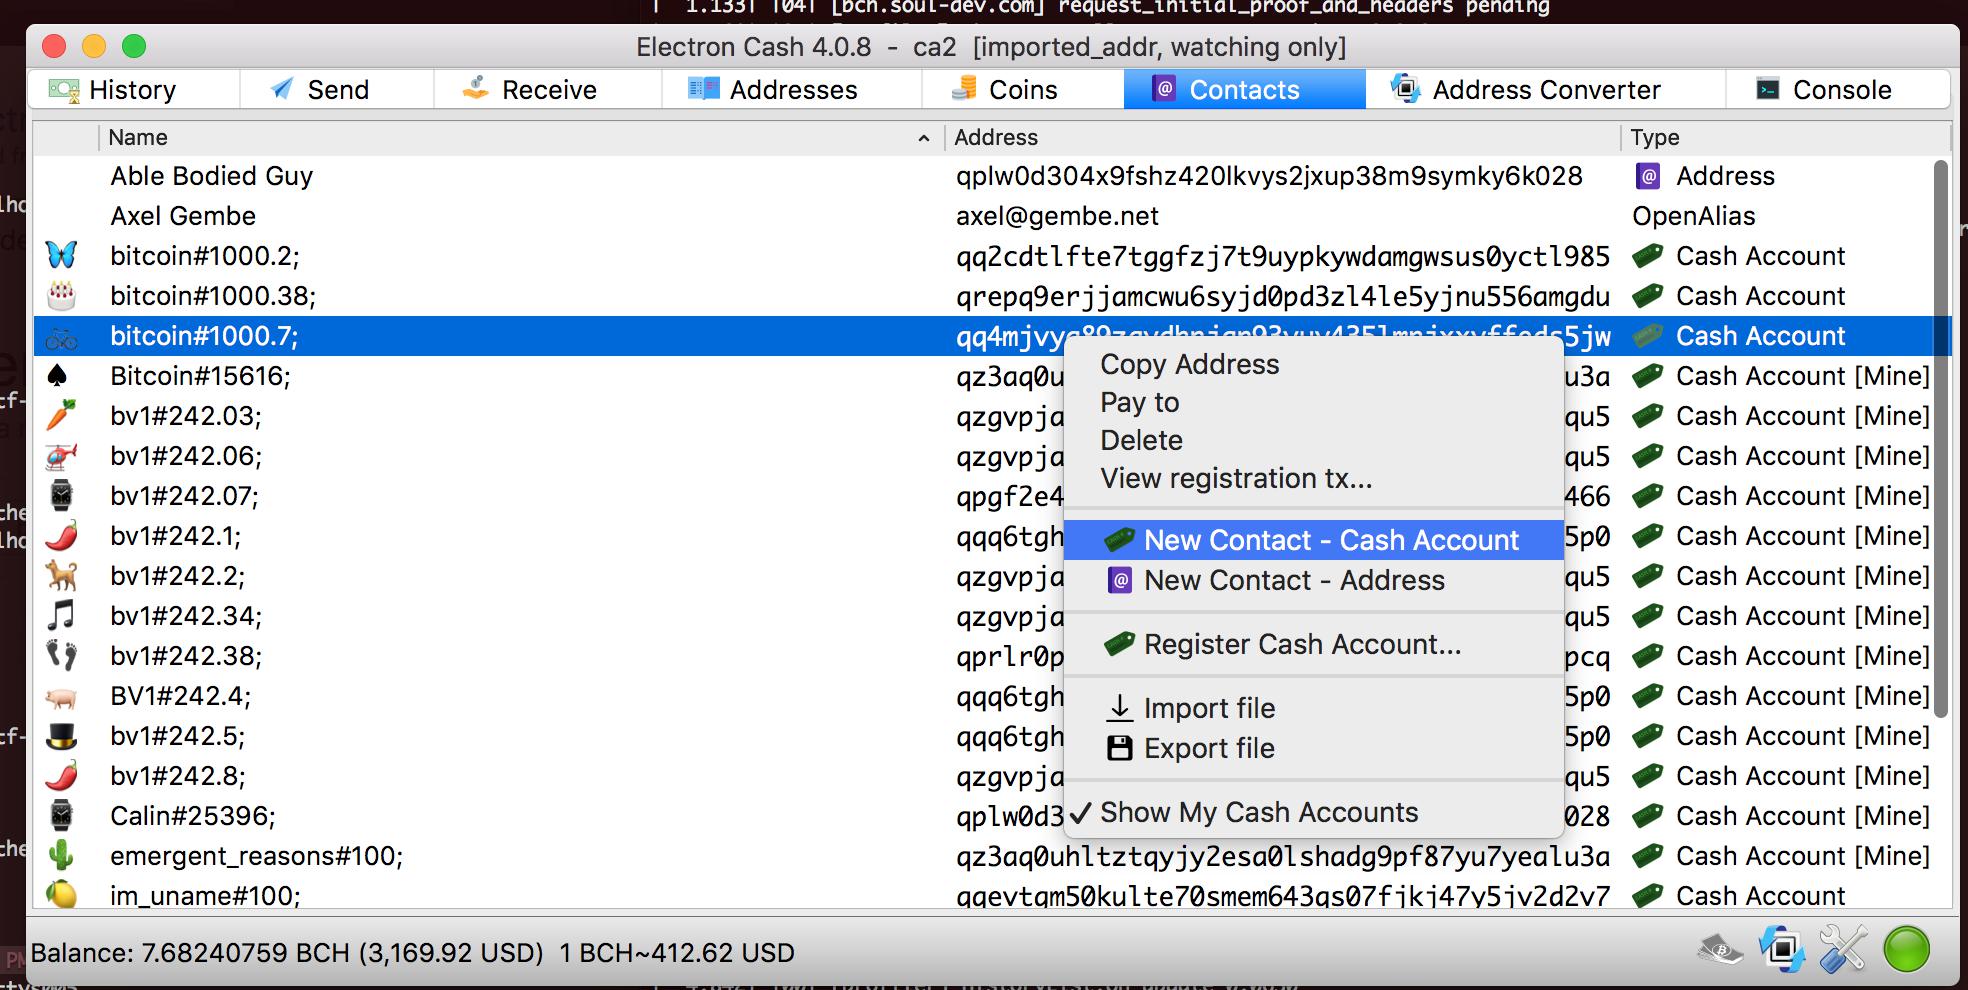Click Cash Account tag icon for bitcoin#1000.38

coord(1647,296)
